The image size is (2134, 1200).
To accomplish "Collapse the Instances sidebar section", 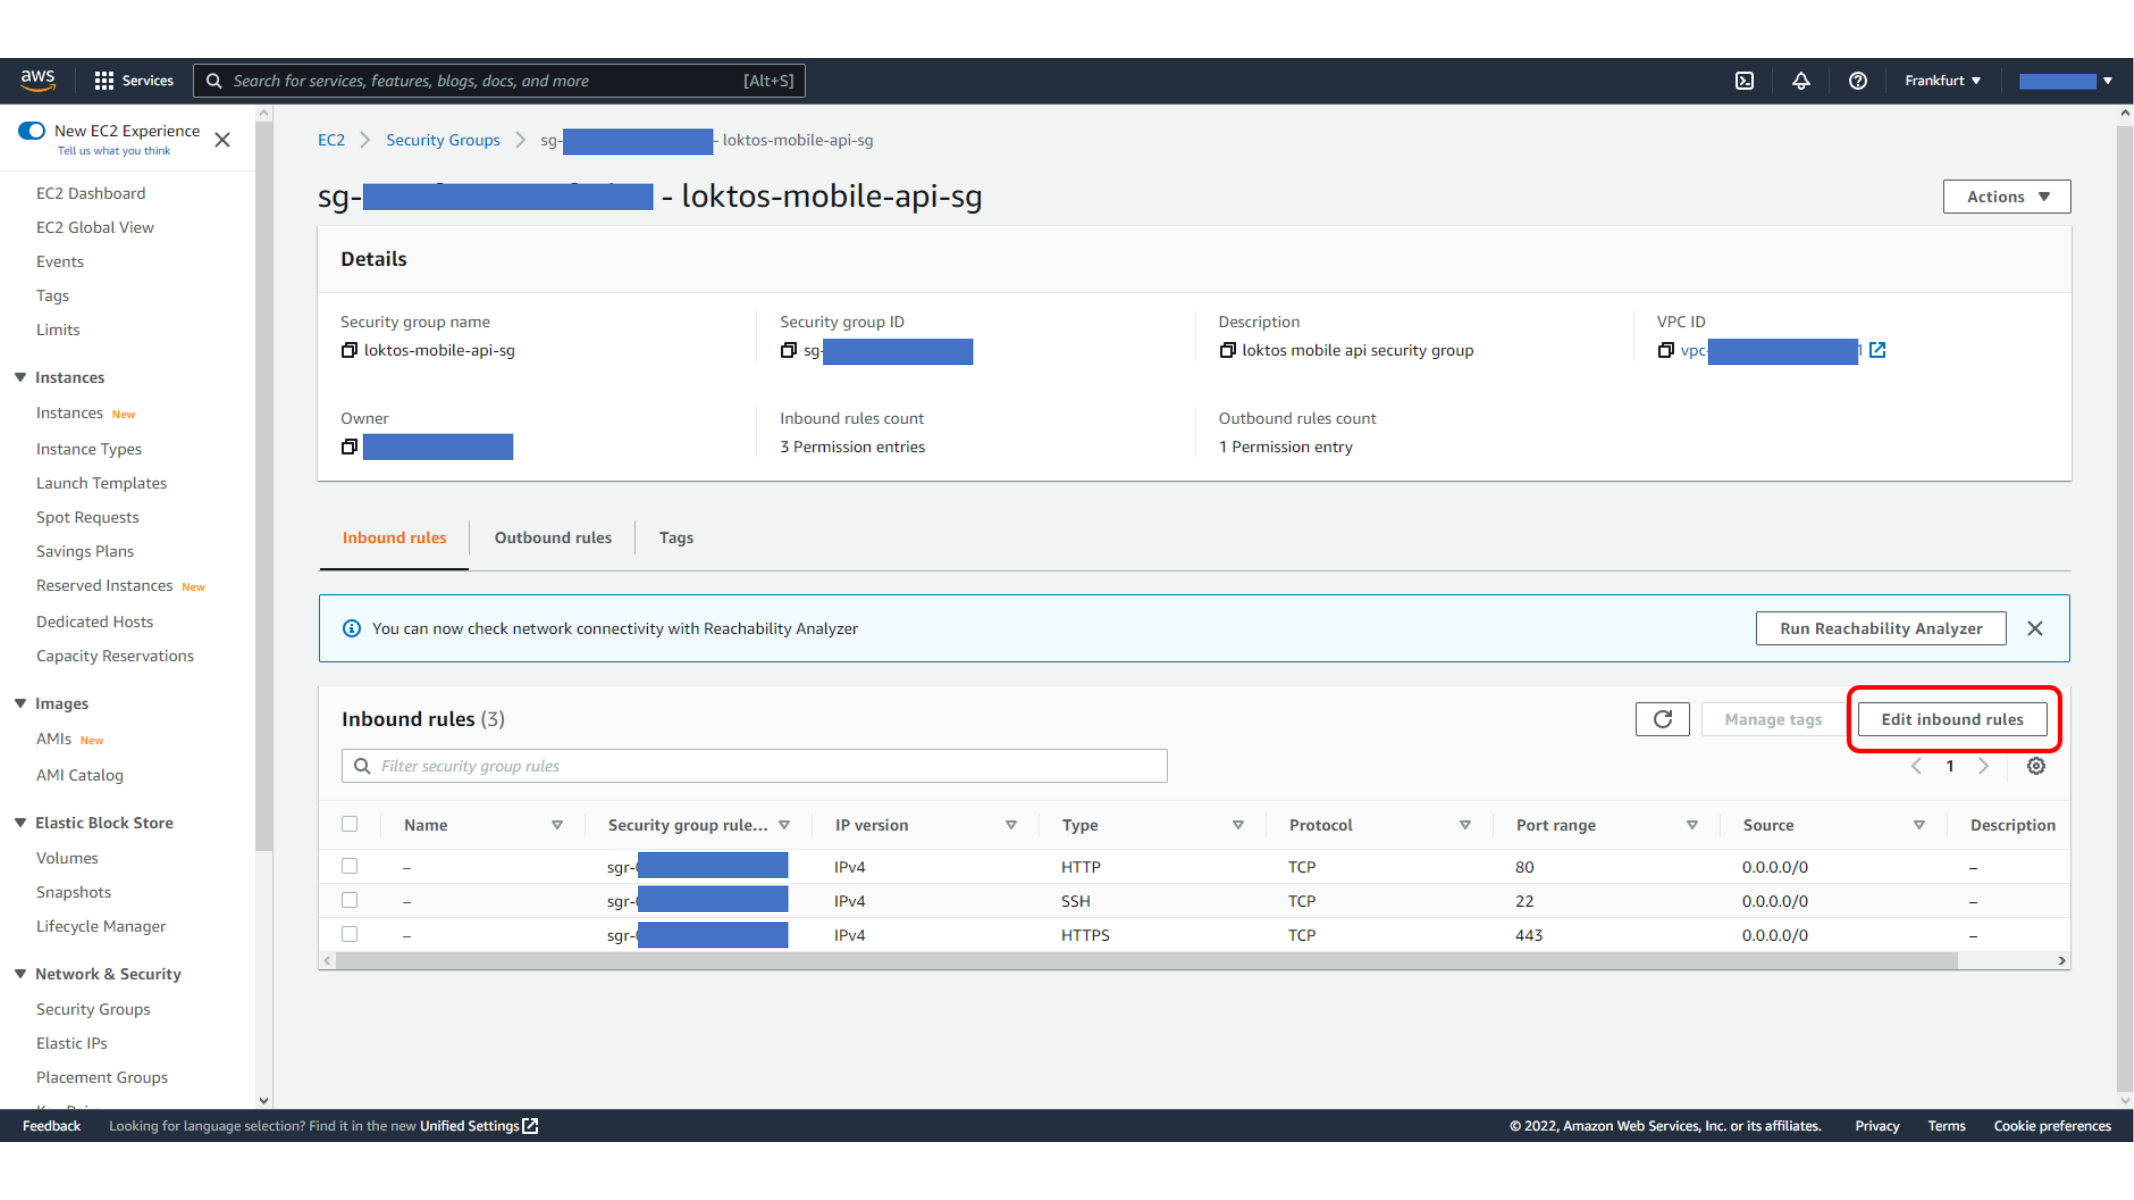I will [x=20, y=377].
